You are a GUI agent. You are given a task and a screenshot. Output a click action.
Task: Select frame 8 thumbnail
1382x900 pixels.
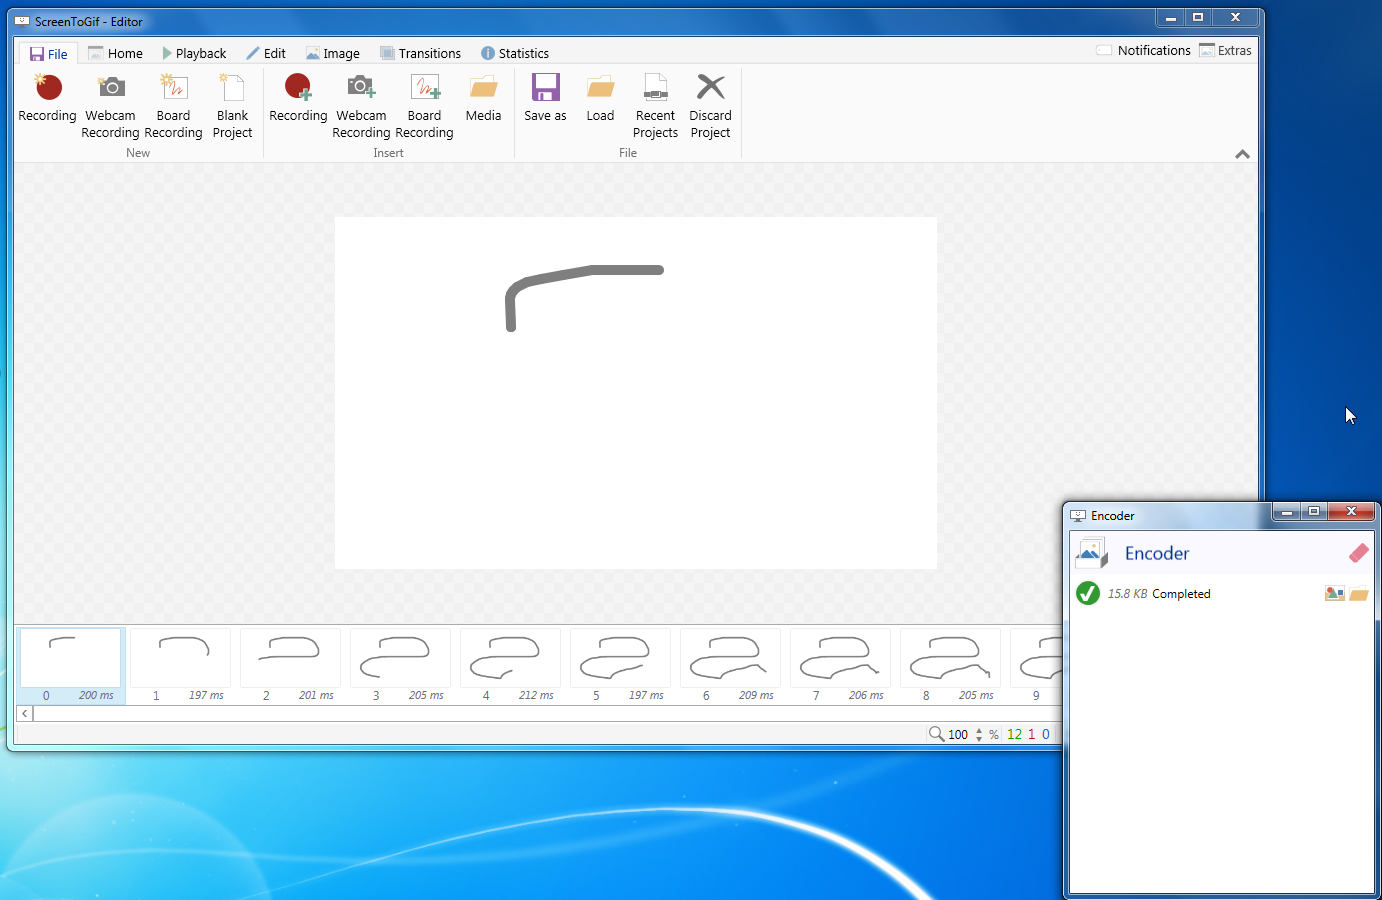pyautogui.click(x=951, y=666)
